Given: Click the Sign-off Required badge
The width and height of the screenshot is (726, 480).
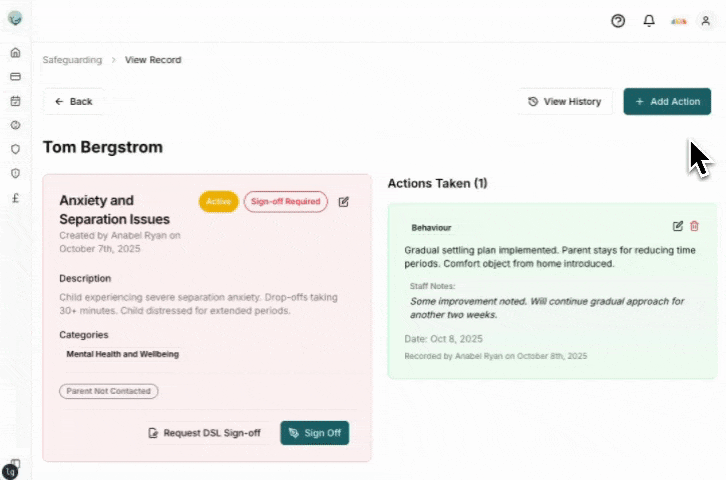Looking at the screenshot, I should (x=286, y=202).
